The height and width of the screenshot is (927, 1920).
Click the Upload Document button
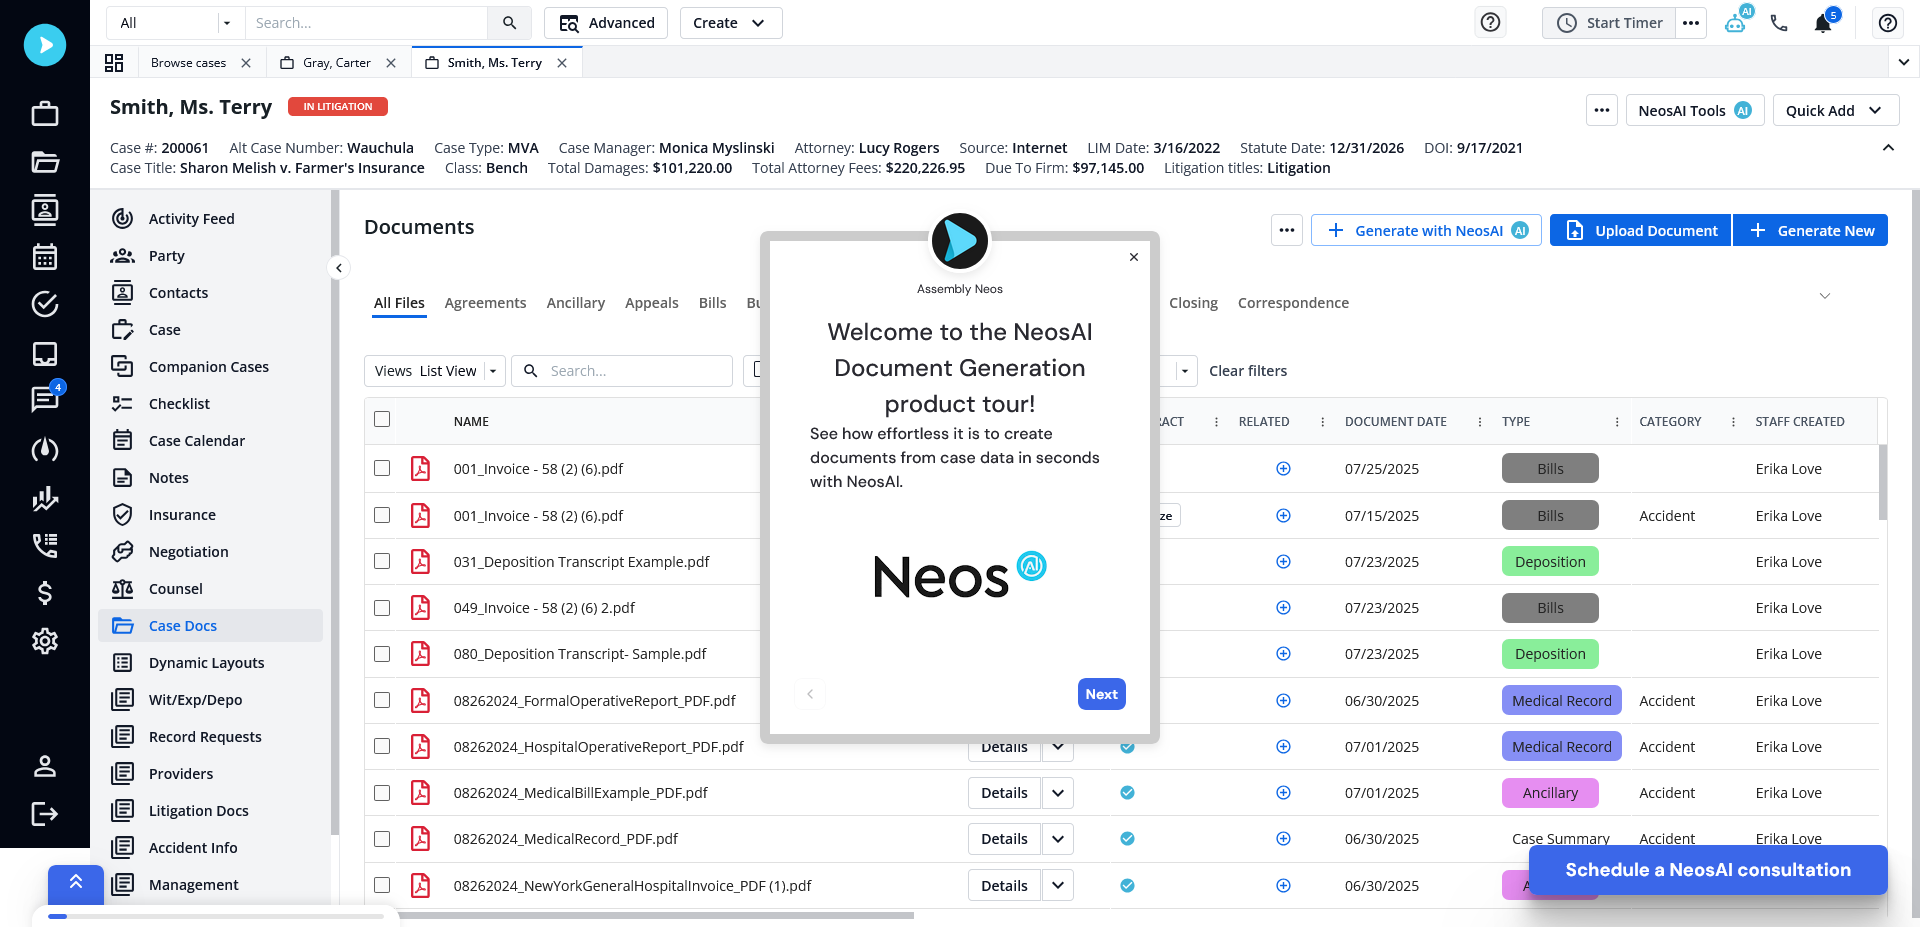pyautogui.click(x=1639, y=230)
